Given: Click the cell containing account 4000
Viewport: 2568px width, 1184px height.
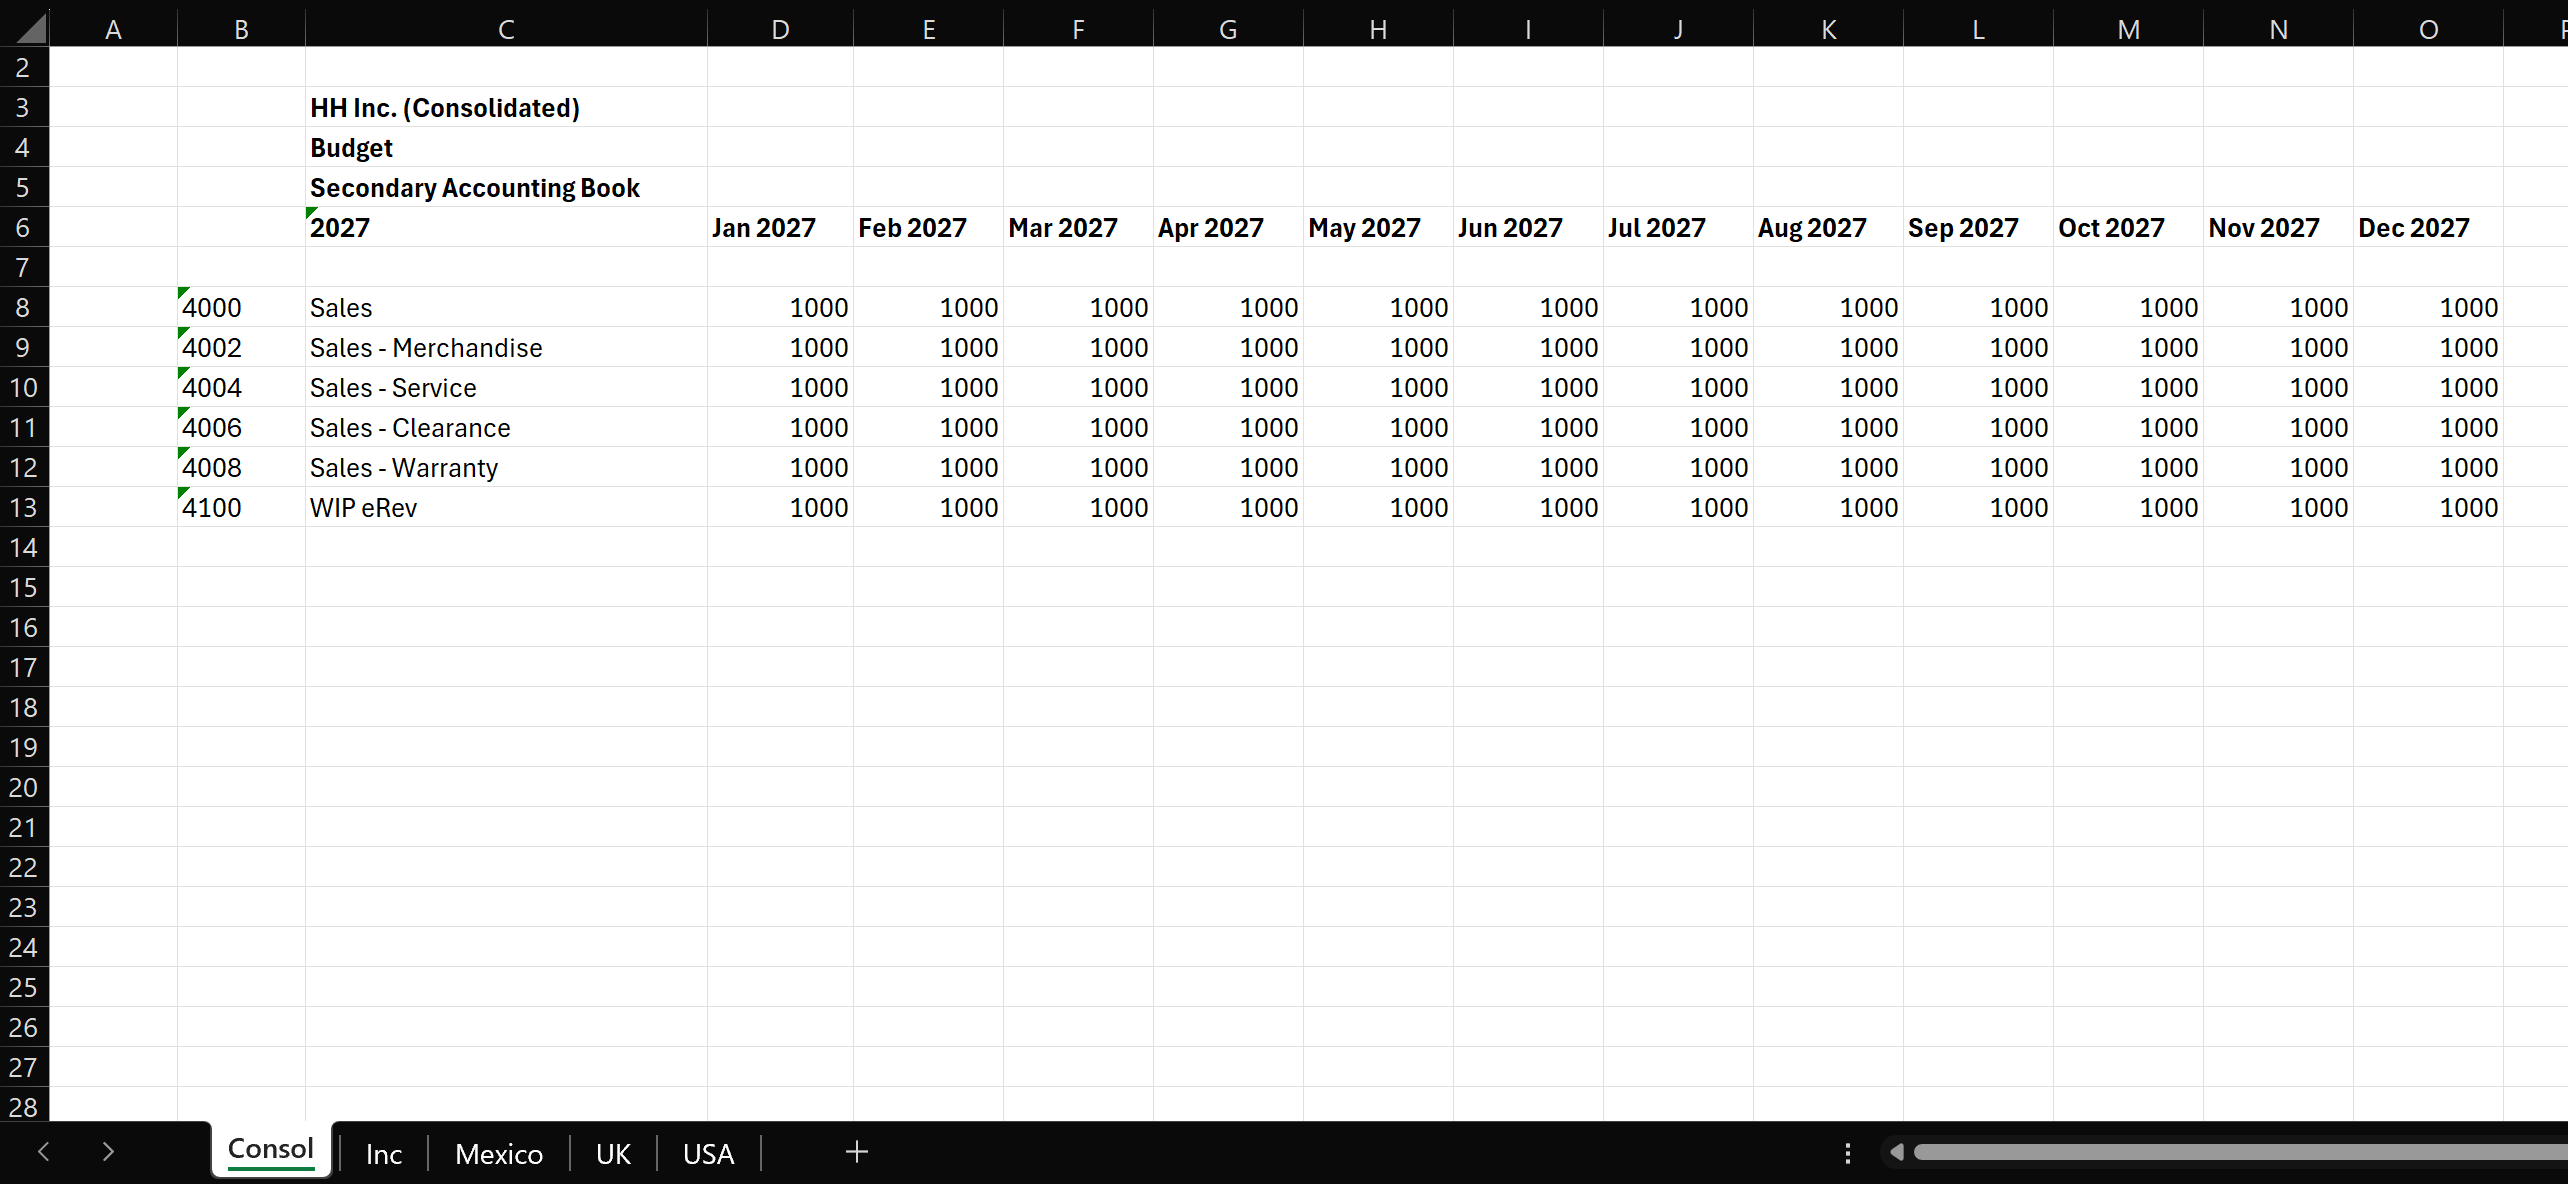Looking at the screenshot, I should click(241, 307).
